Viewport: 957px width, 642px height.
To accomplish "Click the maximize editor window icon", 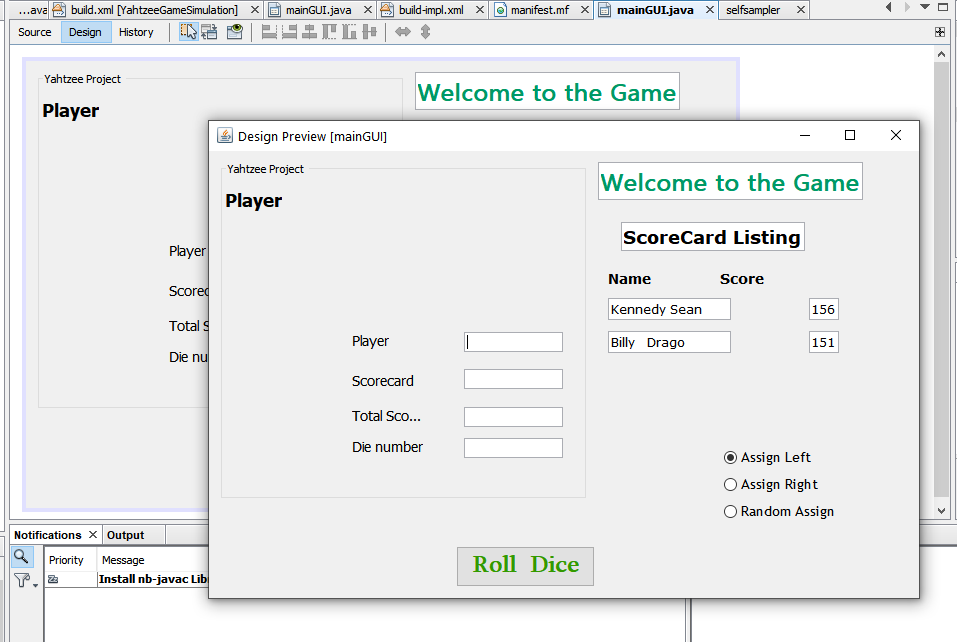I will coord(944,8).
